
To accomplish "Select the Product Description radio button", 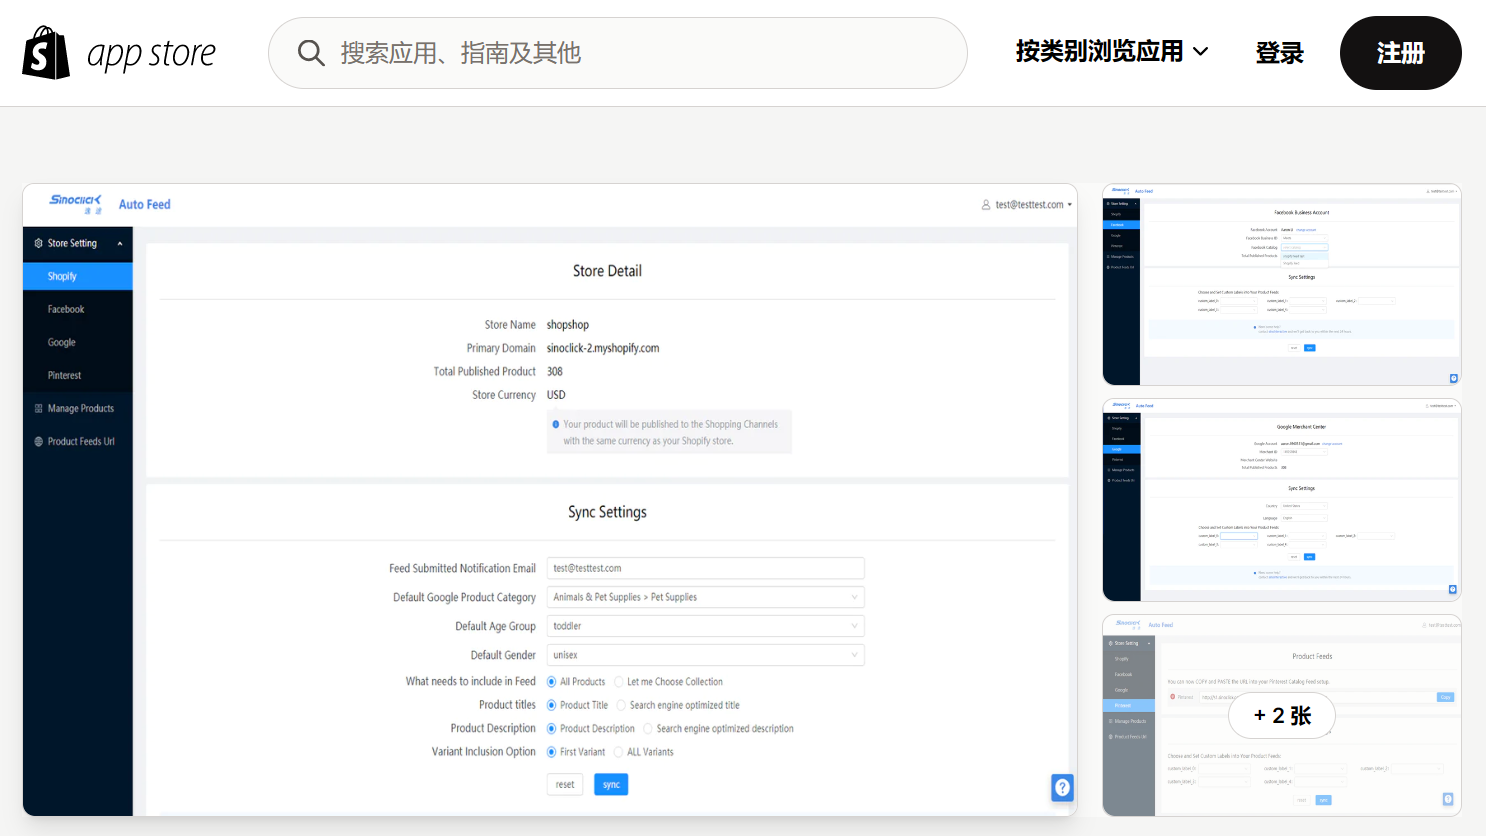I will pos(552,729).
